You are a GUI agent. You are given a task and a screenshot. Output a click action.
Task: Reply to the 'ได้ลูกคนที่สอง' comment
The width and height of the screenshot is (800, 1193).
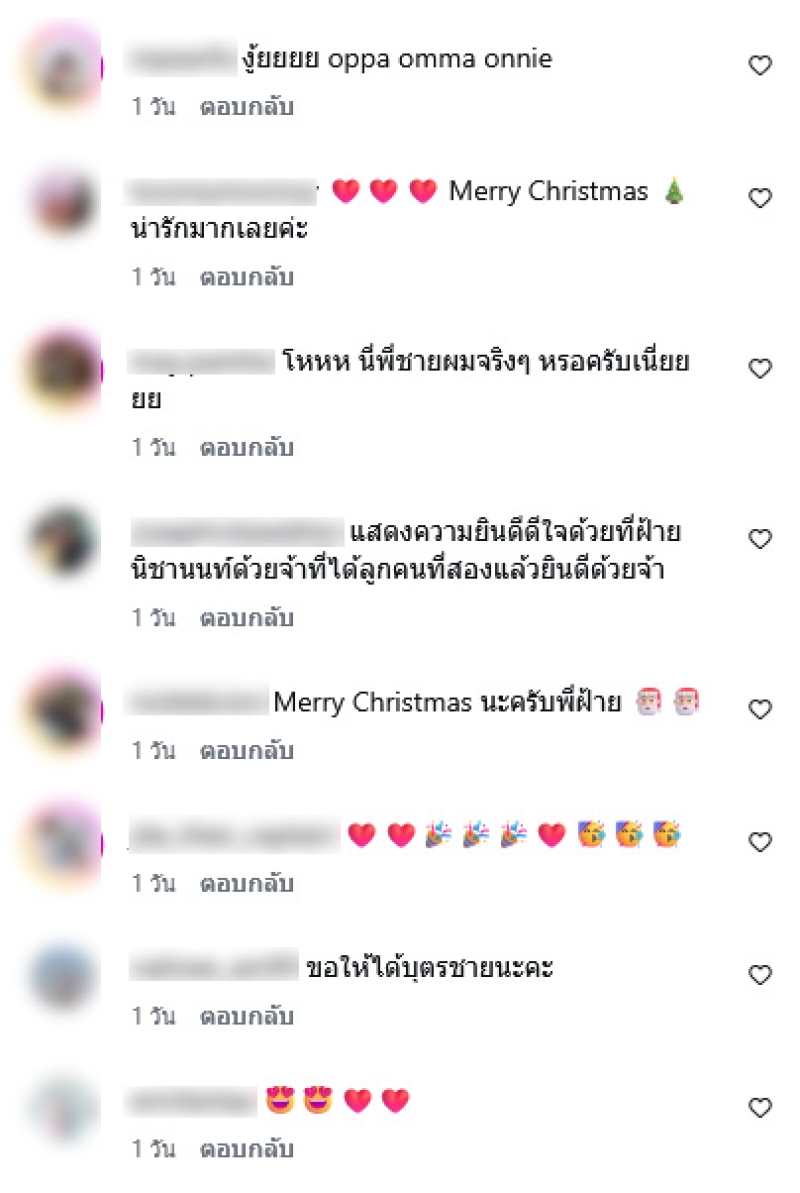point(247,618)
